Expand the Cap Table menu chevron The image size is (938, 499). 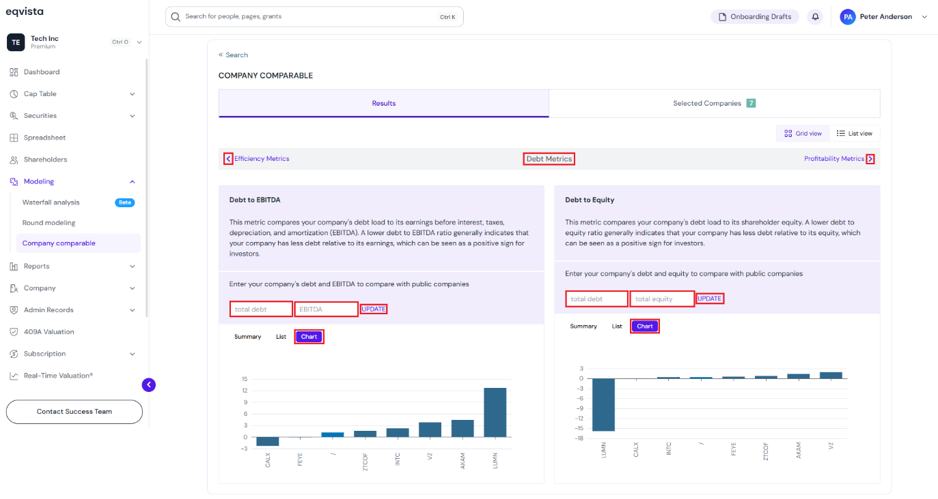(x=132, y=94)
